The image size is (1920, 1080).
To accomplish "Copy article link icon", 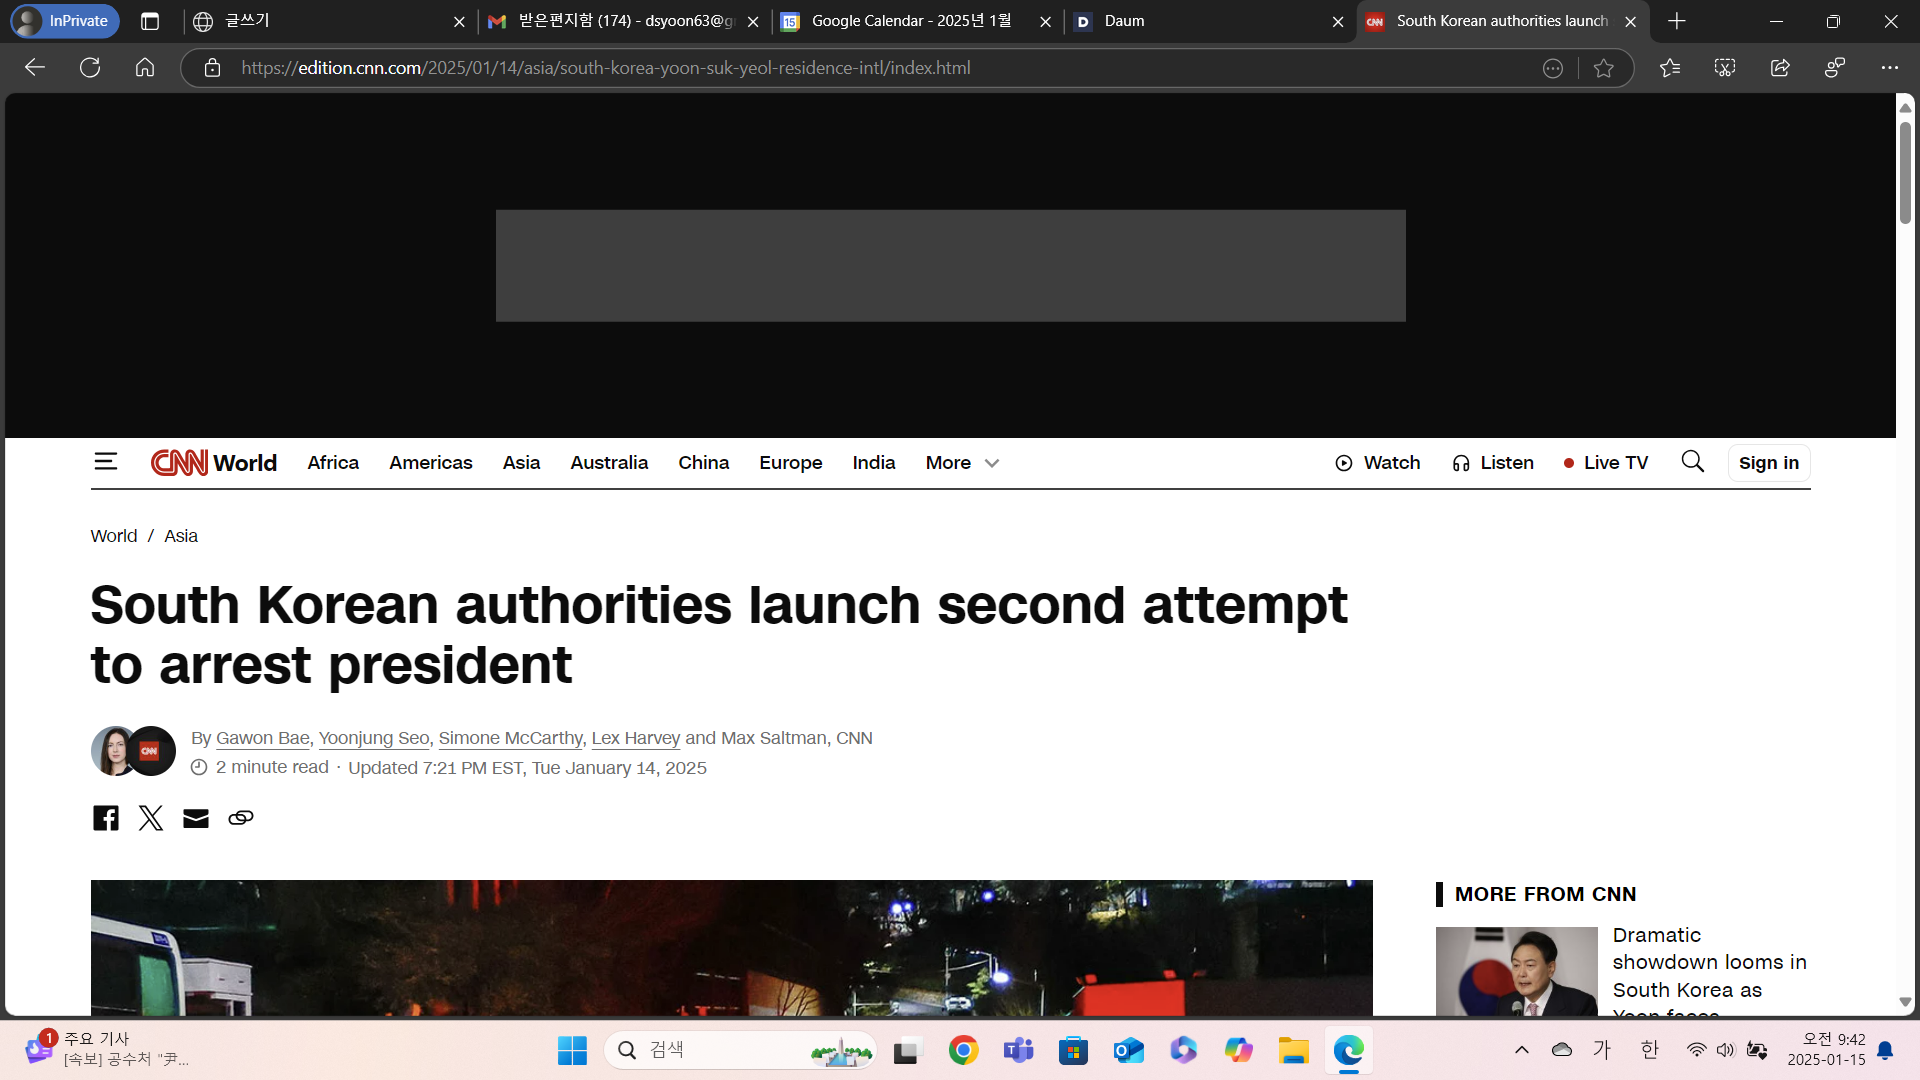I will pyautogui.click(x=241, y=818).
